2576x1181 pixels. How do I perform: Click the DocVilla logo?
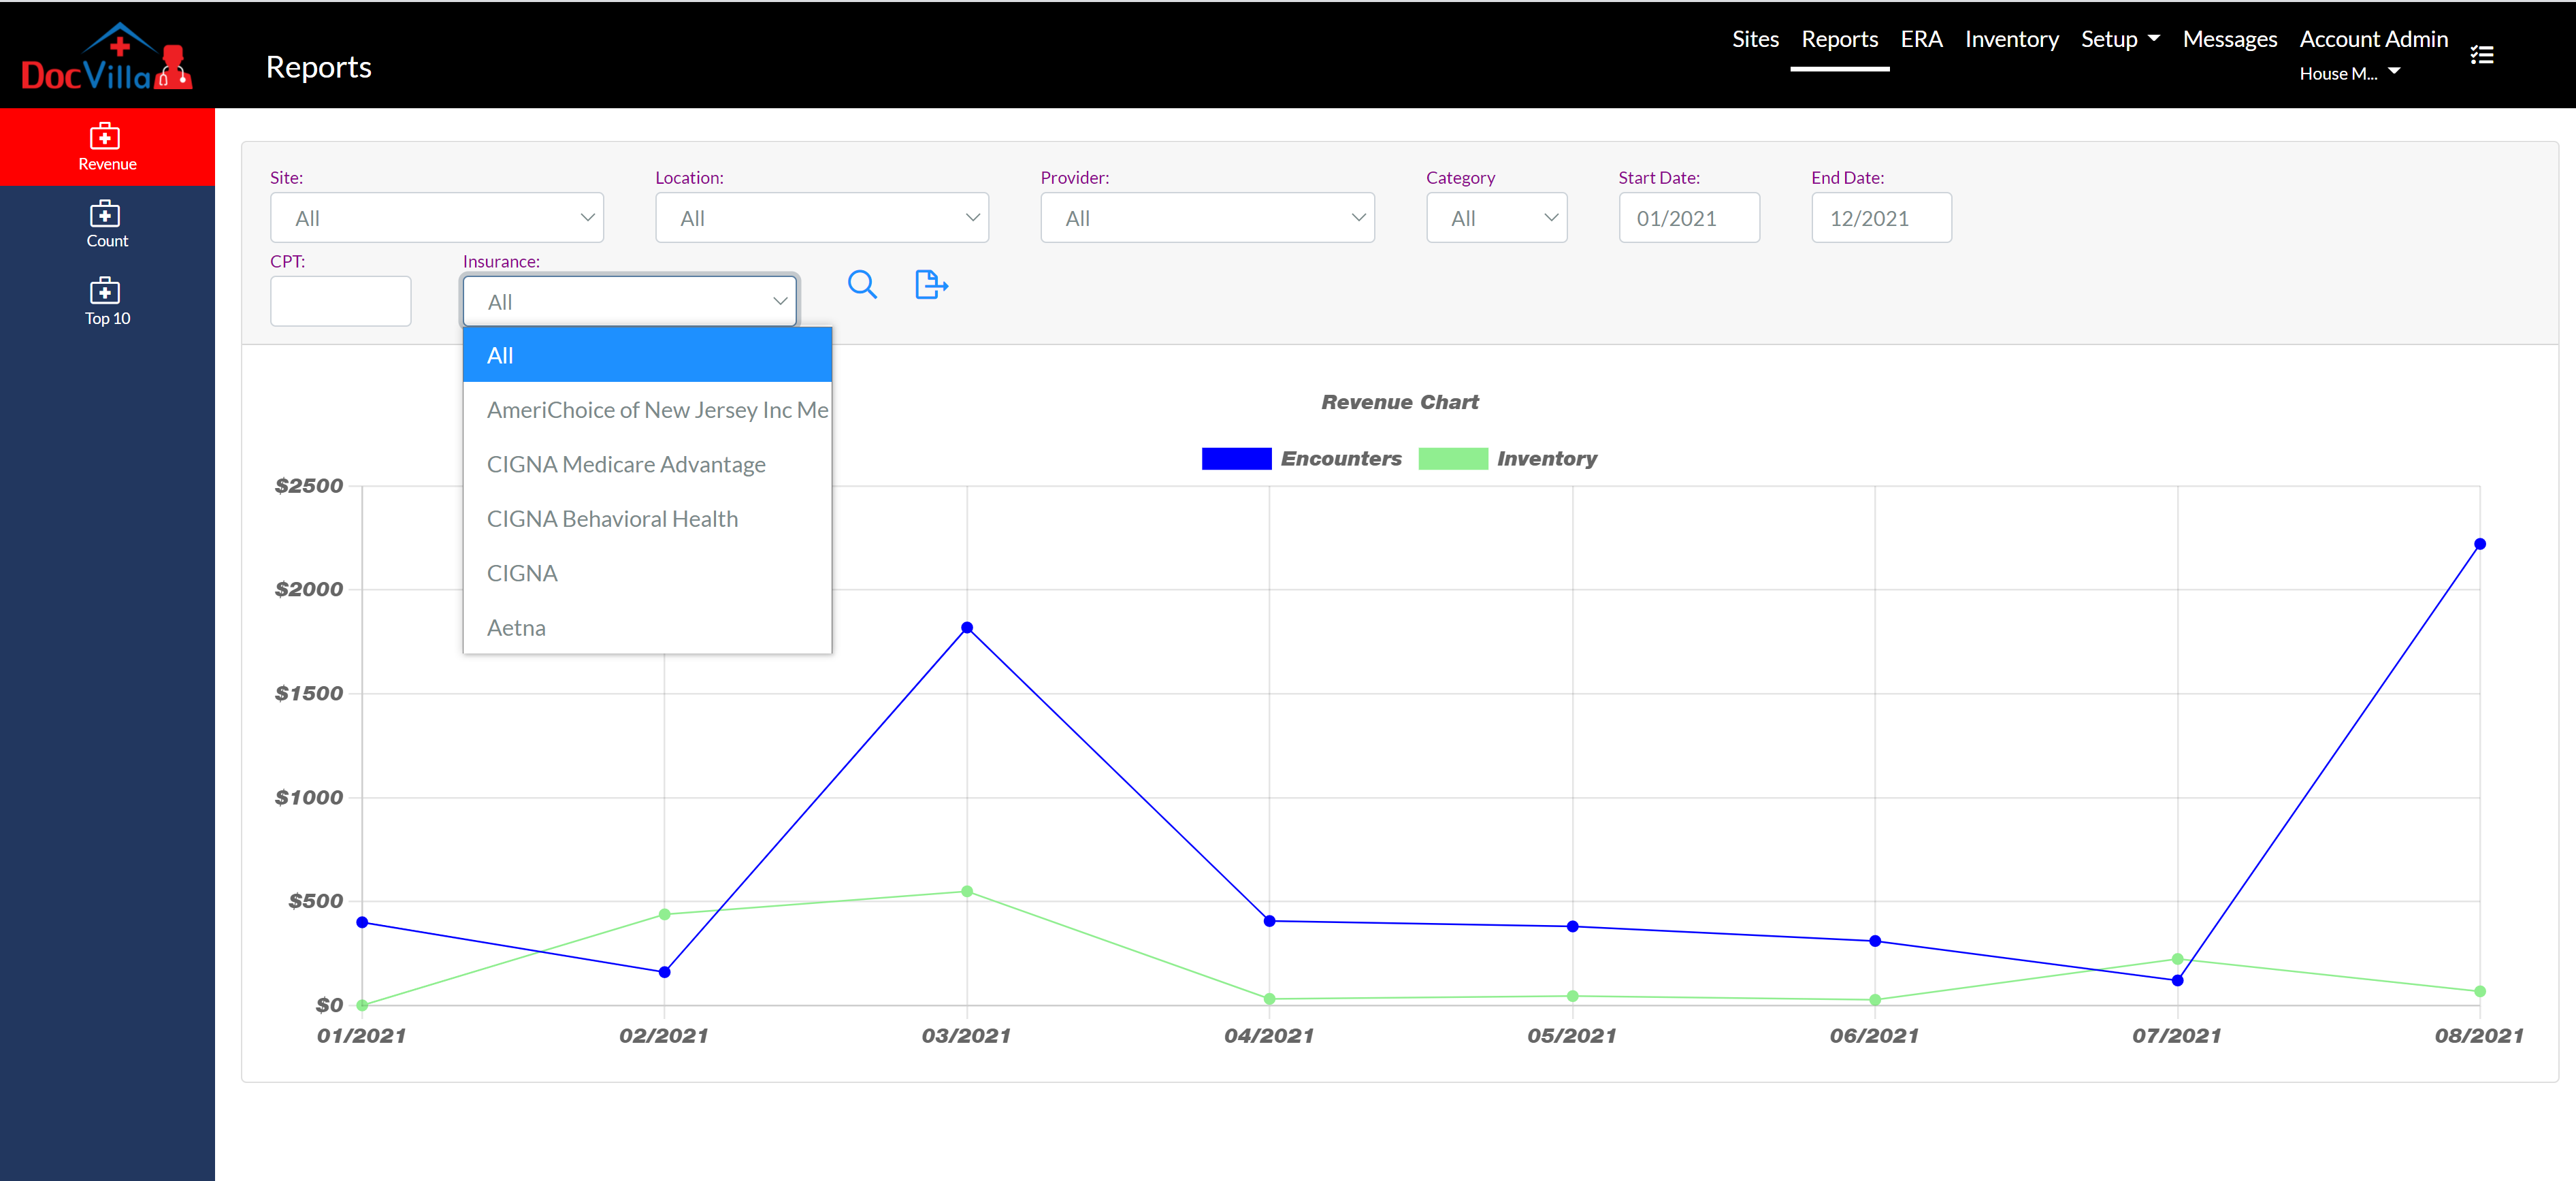tap(106, 58)
